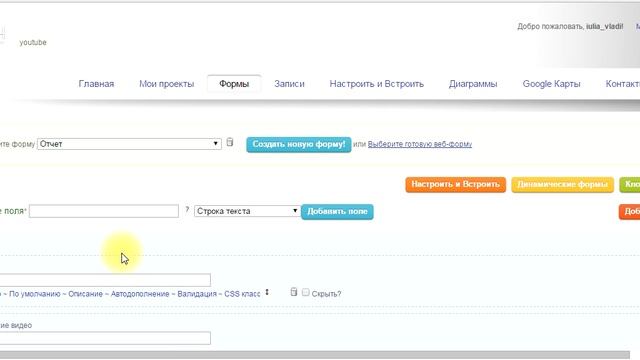Viewport: 640px width, 360px height.
Task: Click the CSS класс option link
Action: [242, 294]
